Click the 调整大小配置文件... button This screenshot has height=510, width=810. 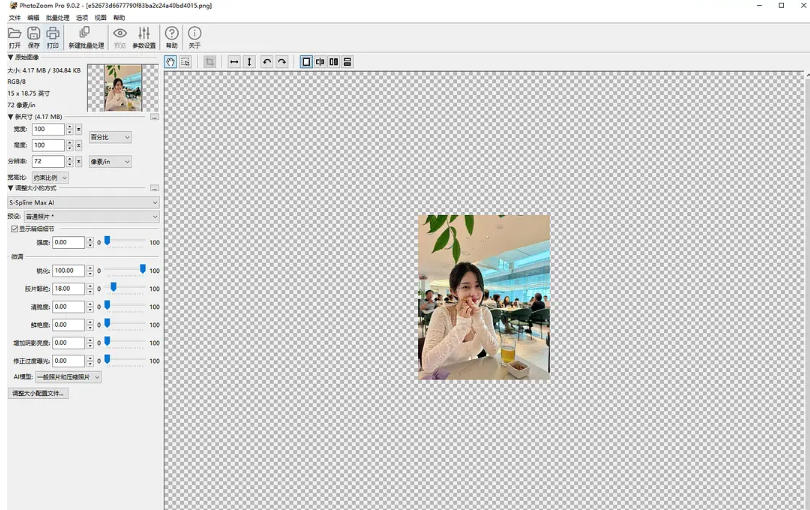[38, 394]
